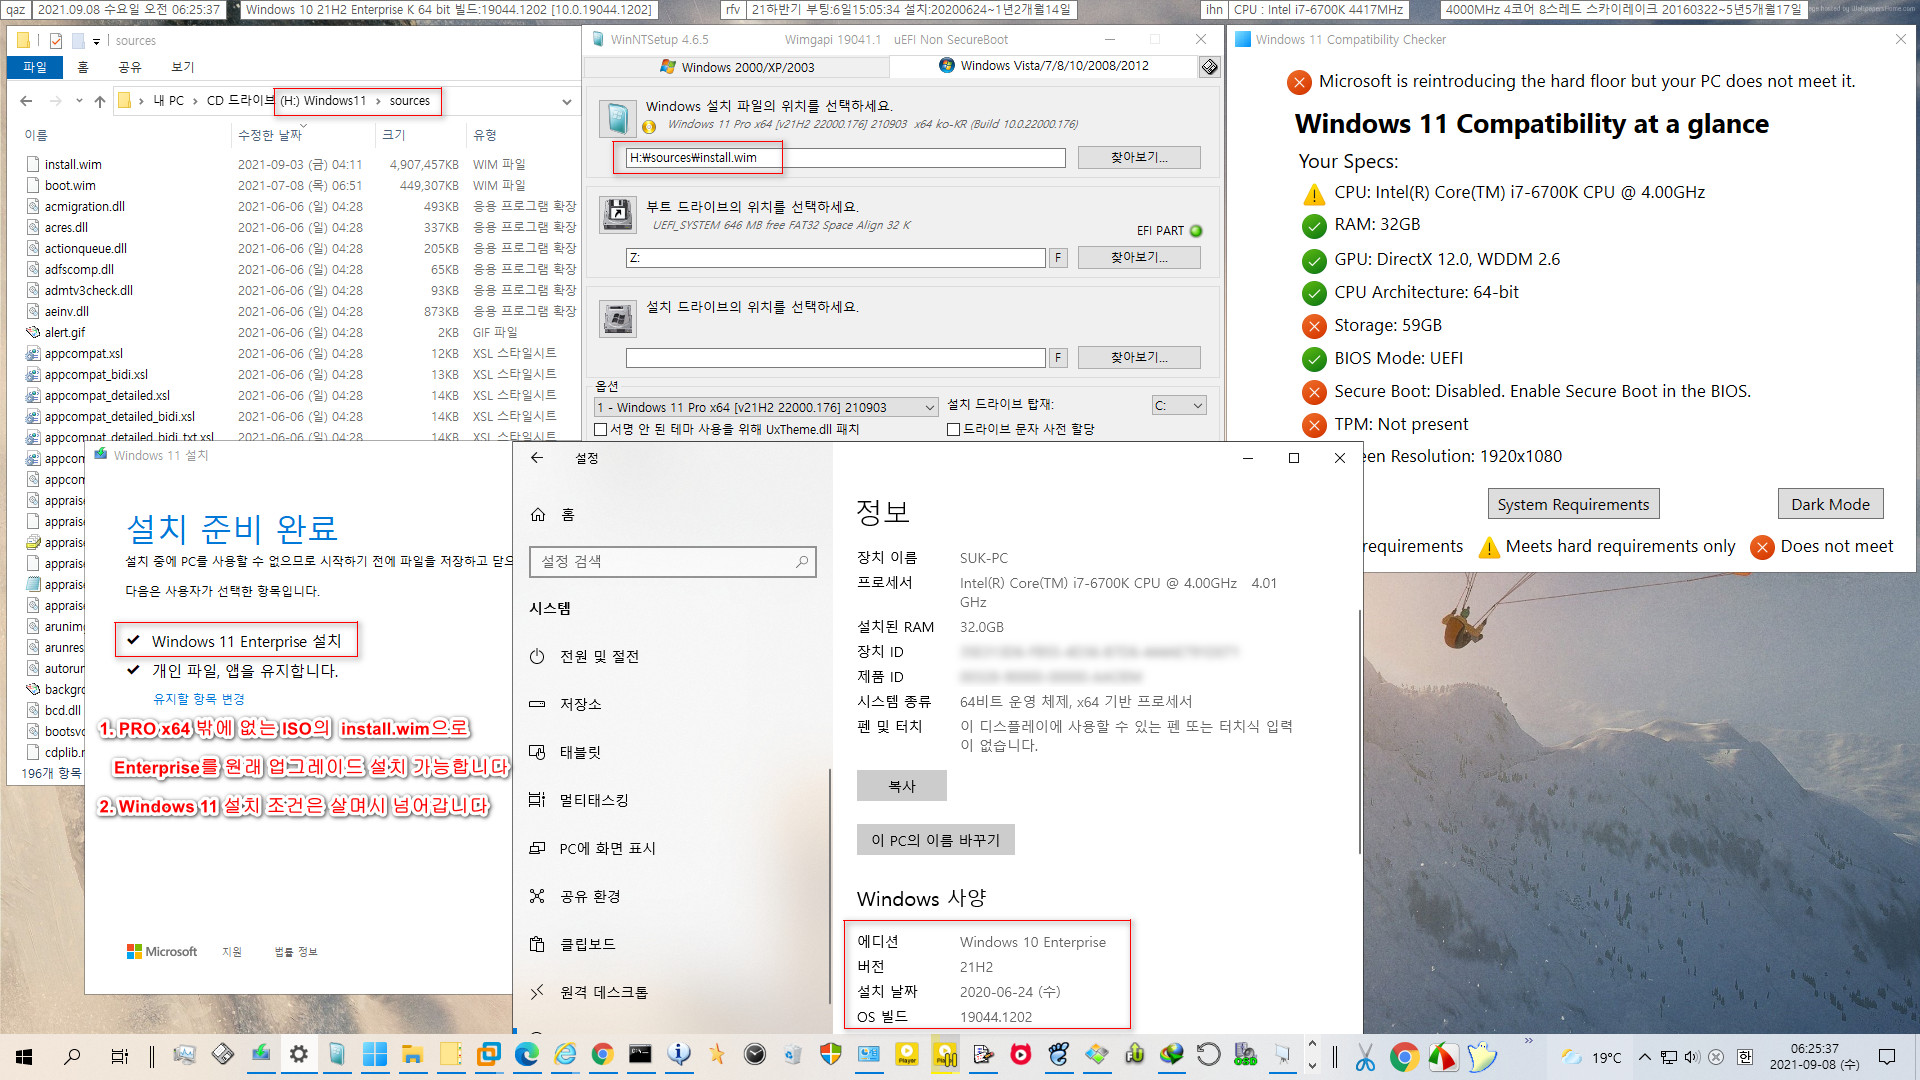Click the scissors icon in the taskbar
The image size is (1920, 1080).
coord(1365,1056)
